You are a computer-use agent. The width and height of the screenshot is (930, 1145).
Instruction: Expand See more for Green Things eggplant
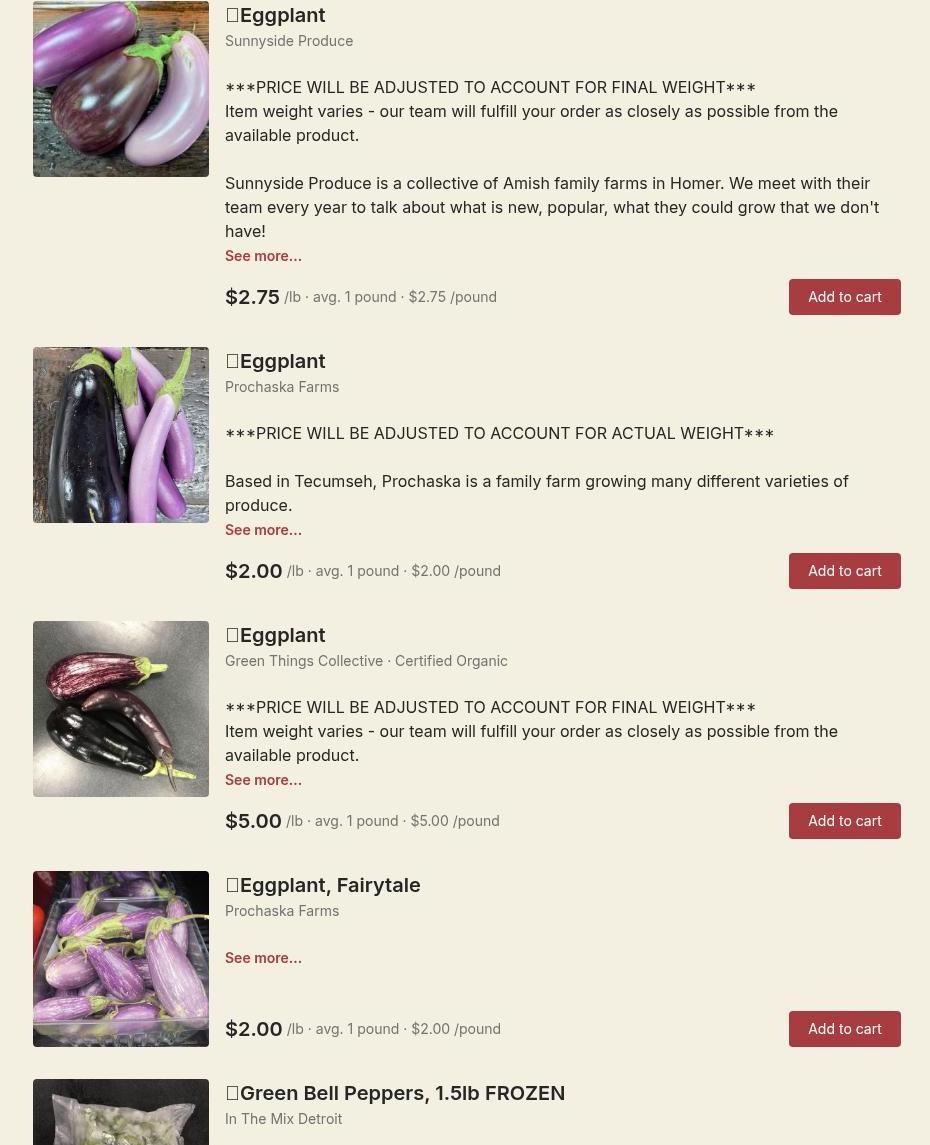point(263,780)
